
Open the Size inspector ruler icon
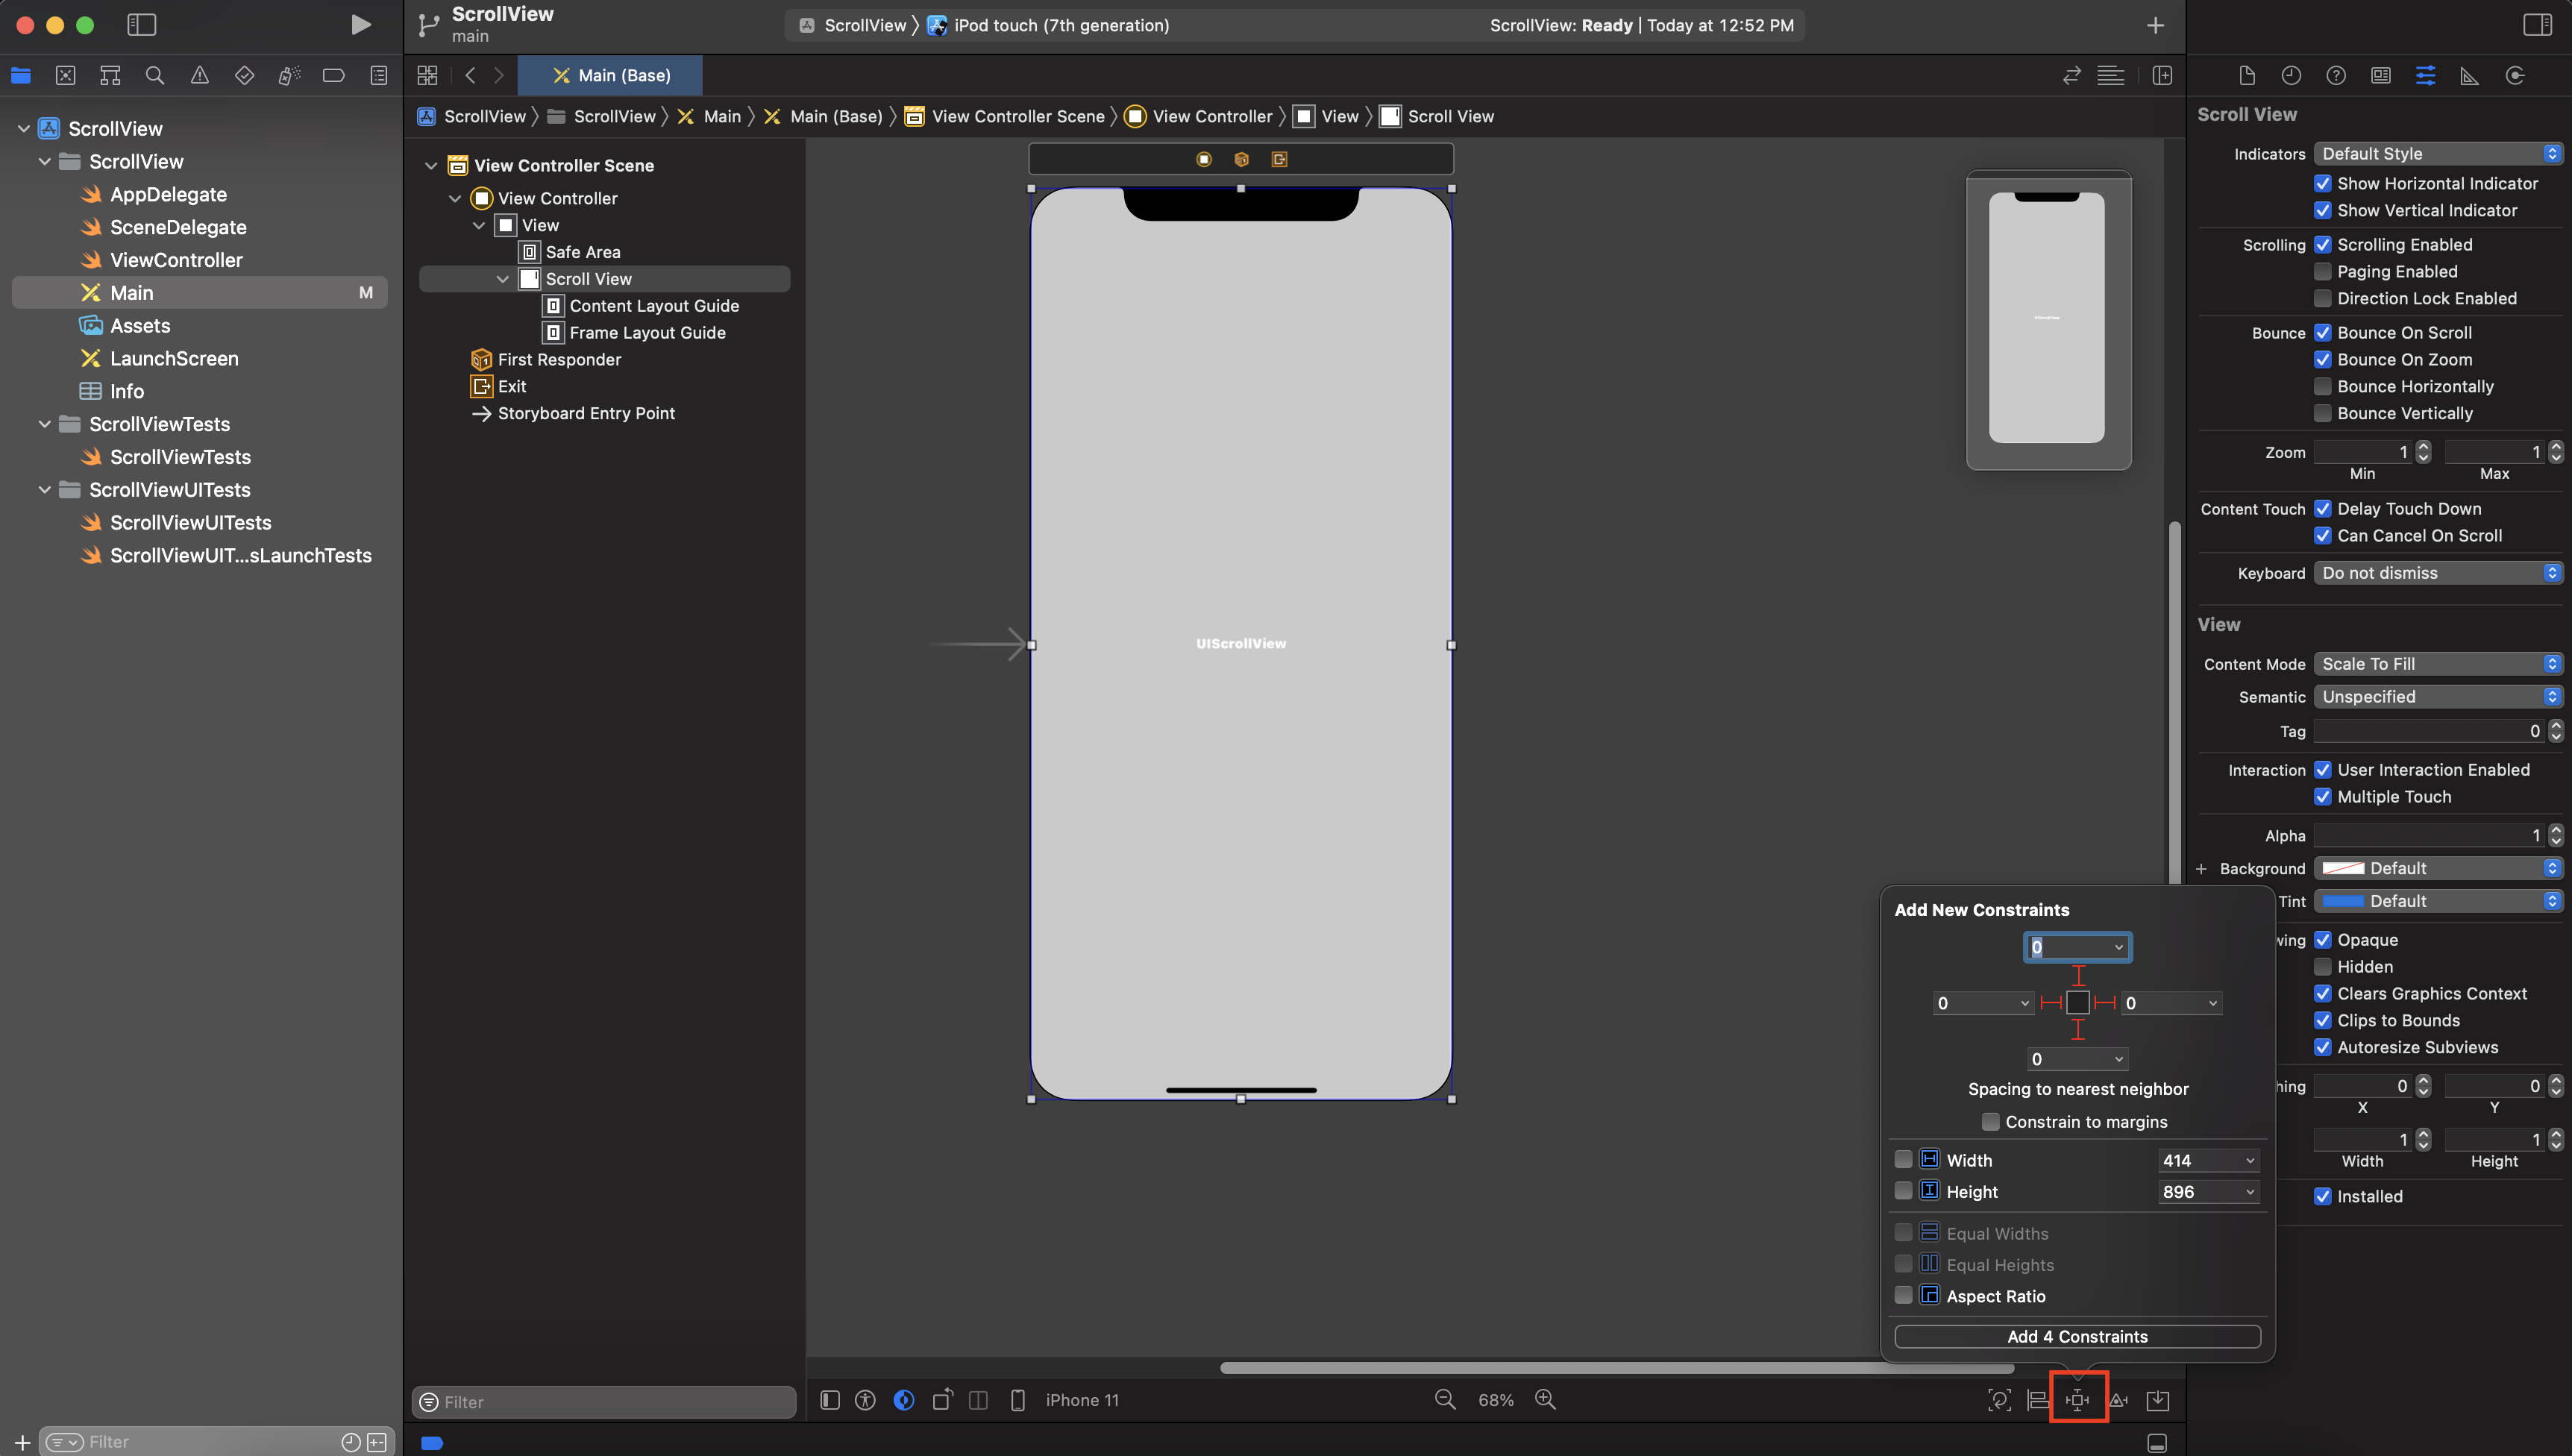(x=2469, y=76)
